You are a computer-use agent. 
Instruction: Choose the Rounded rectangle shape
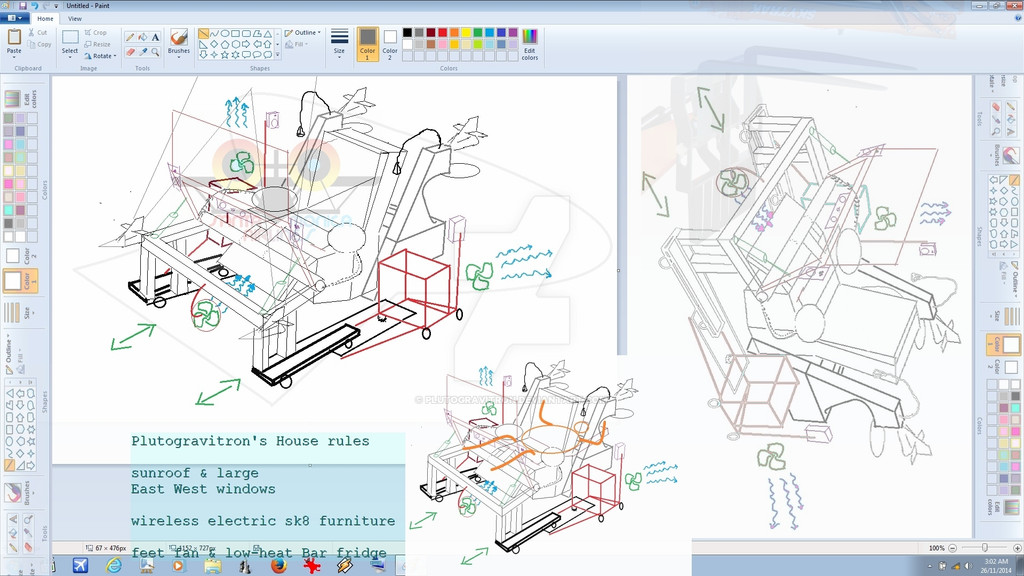(x=246, y=33)
